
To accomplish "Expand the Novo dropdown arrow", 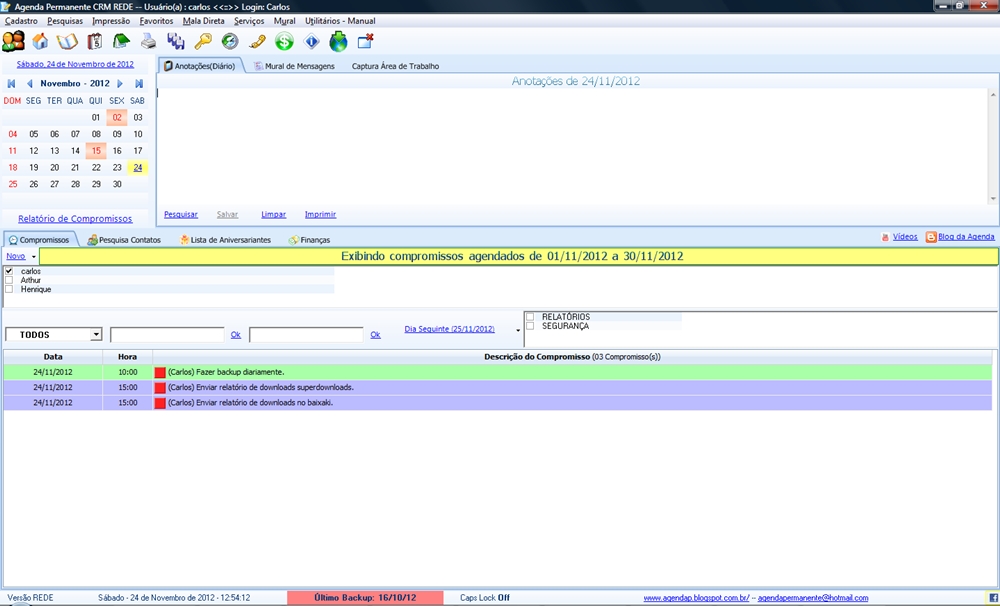I will tap(33, 256).
